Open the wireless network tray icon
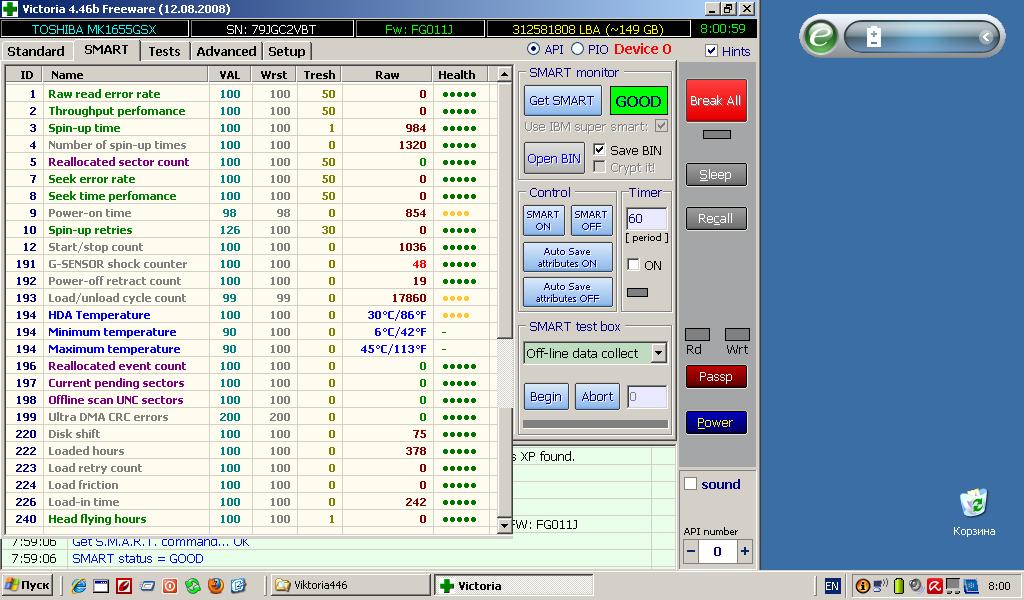This screenshot has width=1024, height=600. (x=880, y=586)
